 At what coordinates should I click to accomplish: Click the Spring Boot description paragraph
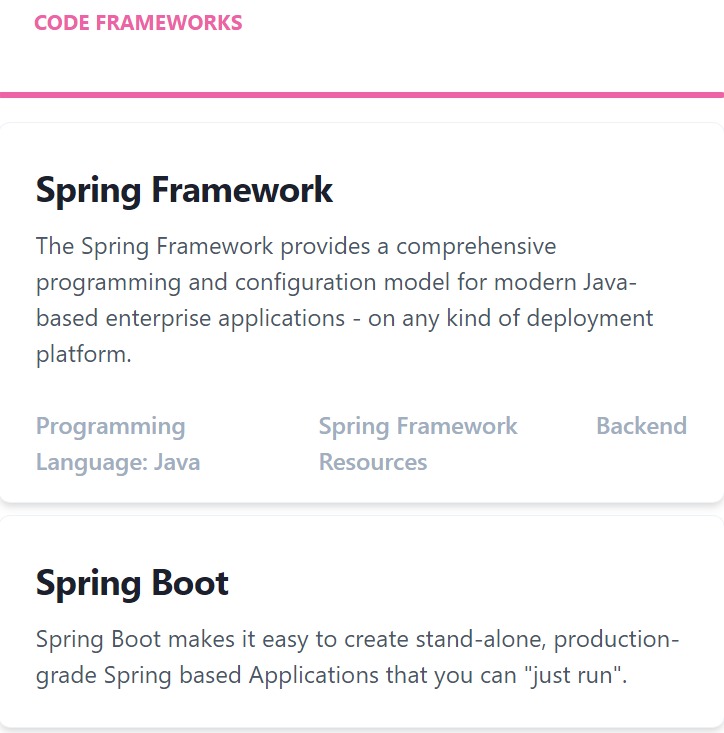pos(358,657)
